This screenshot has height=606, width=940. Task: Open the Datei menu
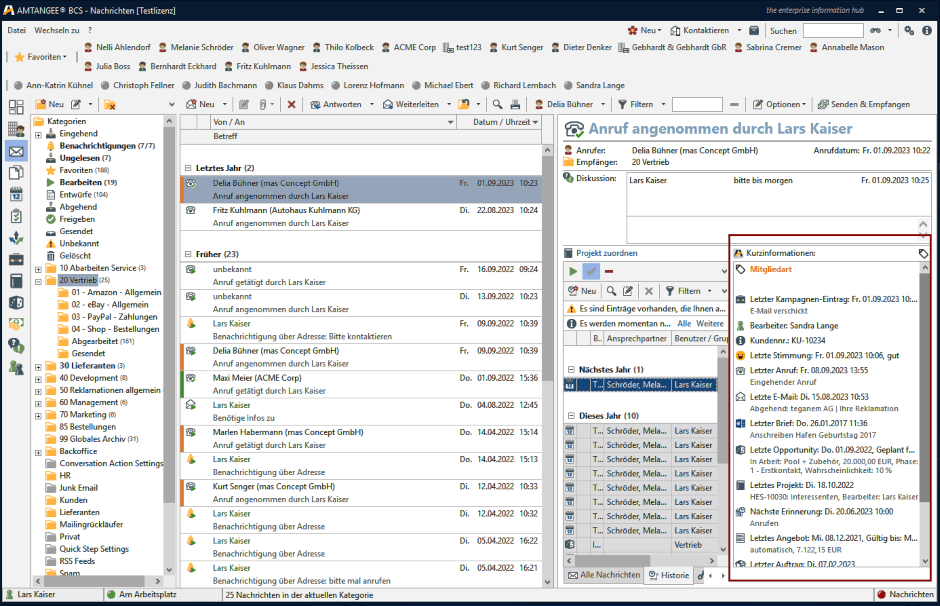coord(17,30)
